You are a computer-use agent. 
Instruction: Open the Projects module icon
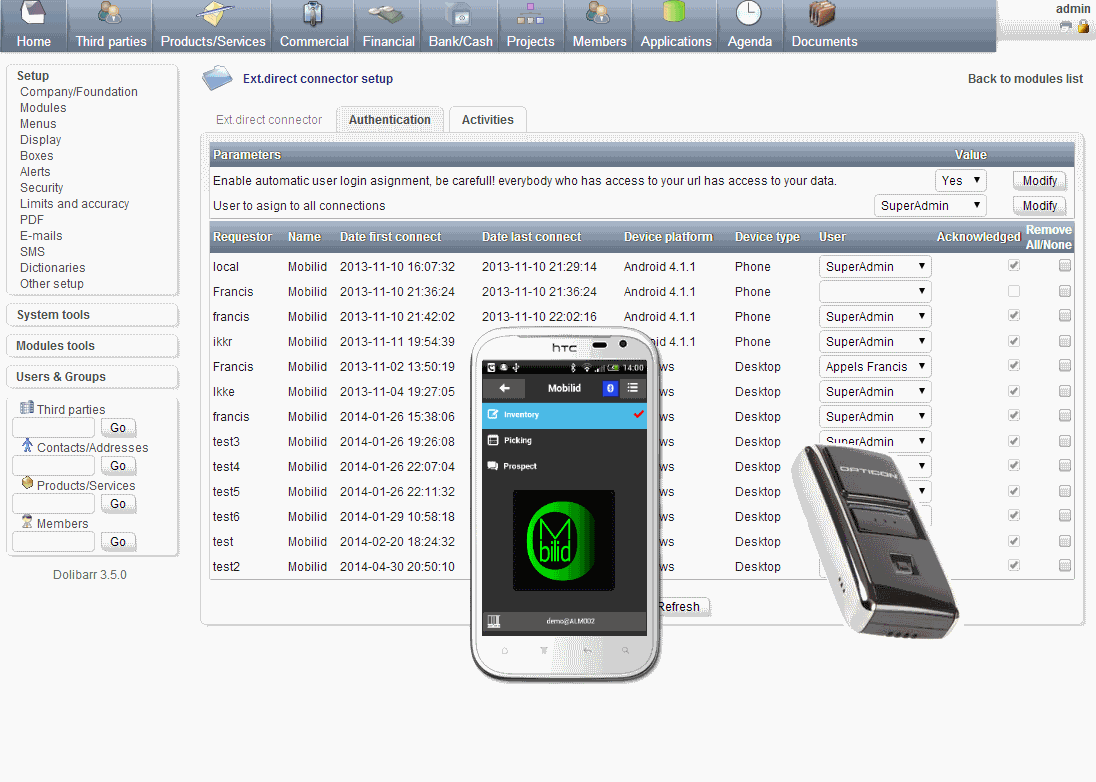[x=530, y=15]
